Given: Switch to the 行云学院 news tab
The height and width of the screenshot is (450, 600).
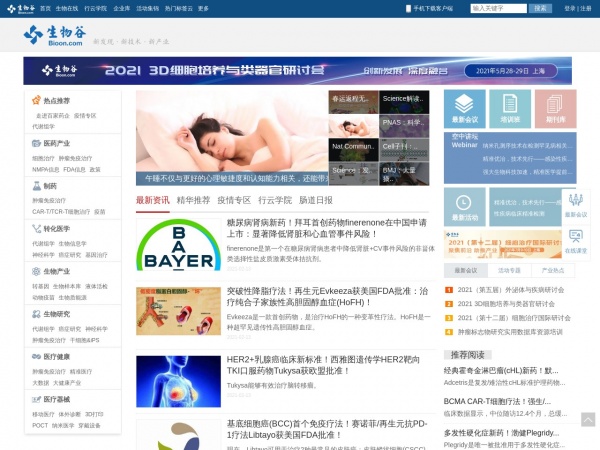Looking at the screenshot, I should click(x=275, y=200).
